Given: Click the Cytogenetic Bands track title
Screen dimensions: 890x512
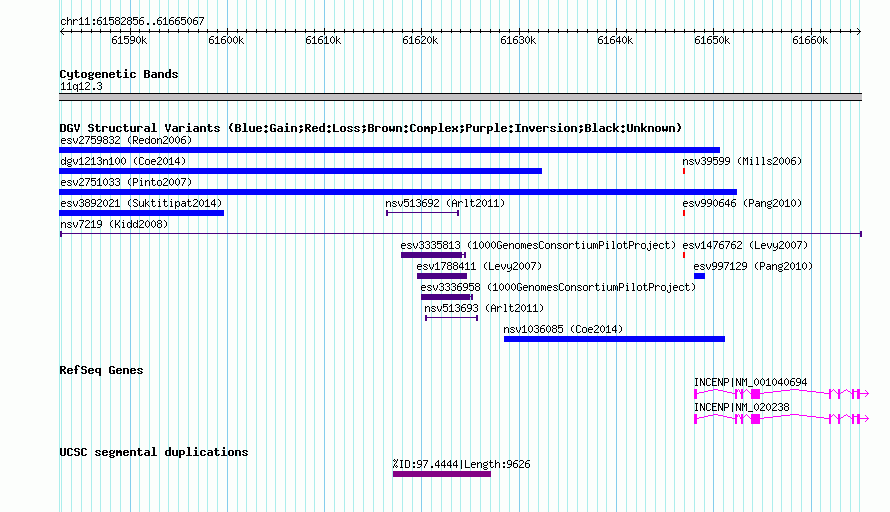Looking at the screenshot, I should coord(119,74).
